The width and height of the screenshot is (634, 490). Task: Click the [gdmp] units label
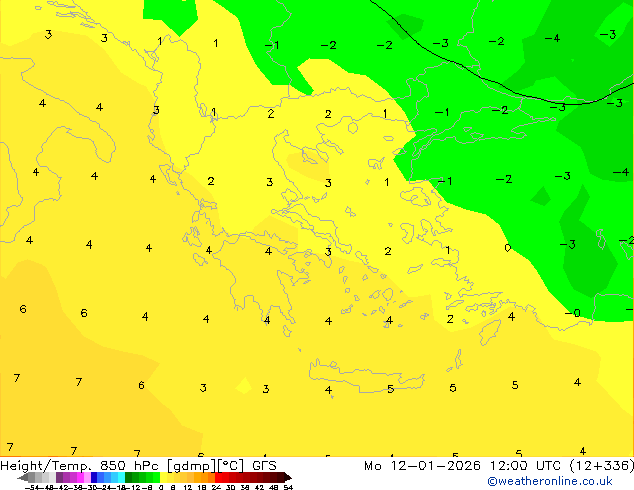pyautogui.click(x=192, y=466)
